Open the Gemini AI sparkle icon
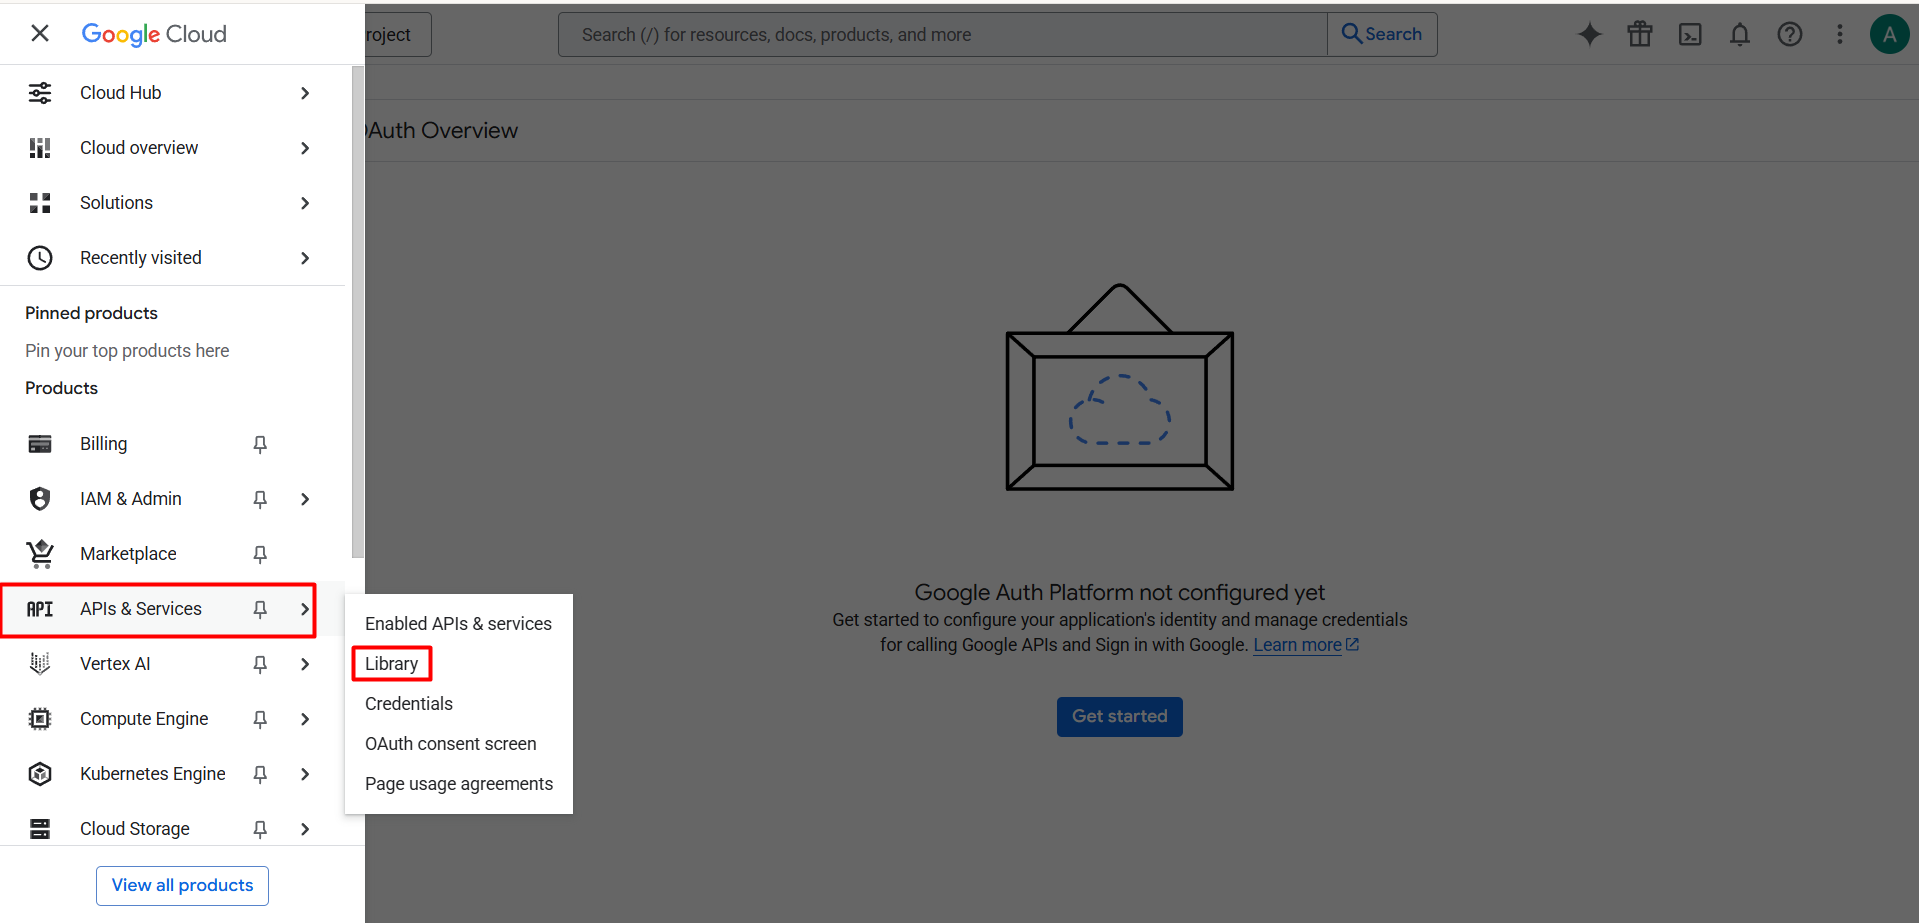This screenshot has width=1919, height=923. (1589, 34)
